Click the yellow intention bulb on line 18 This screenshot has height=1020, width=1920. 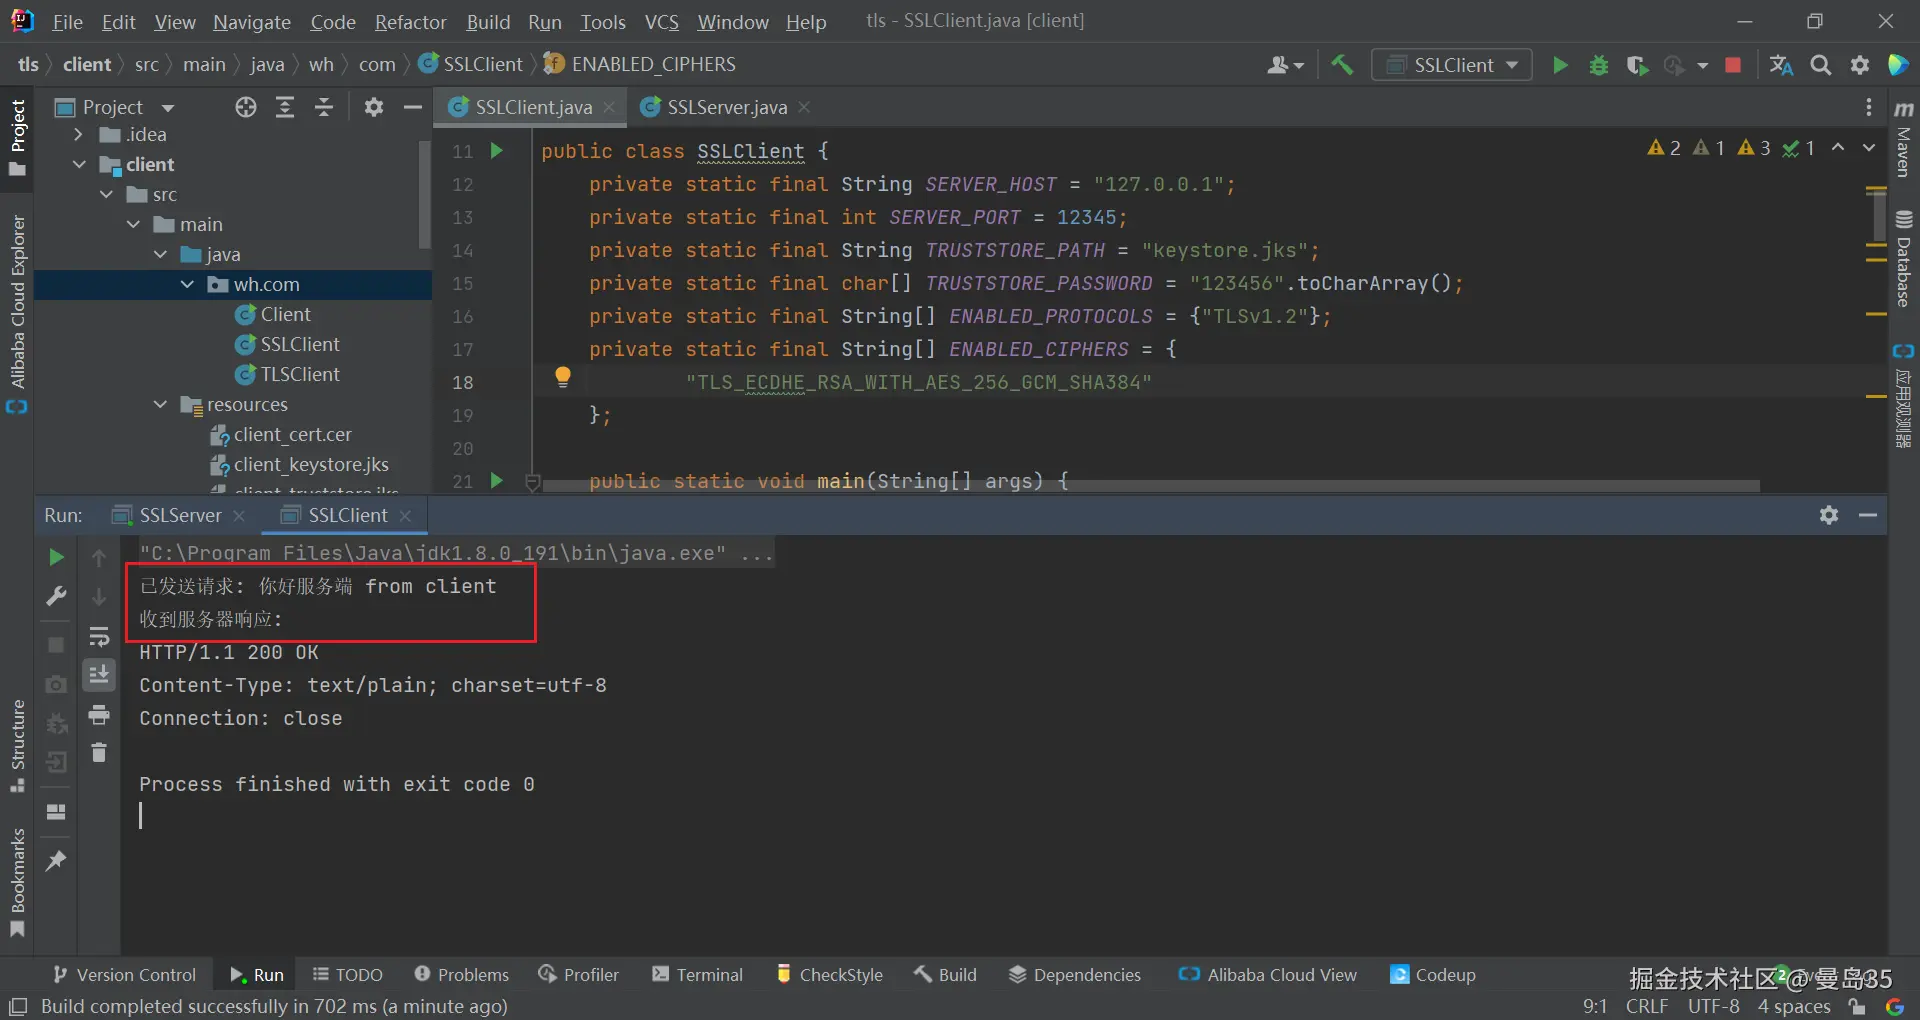tap(563, 377)
